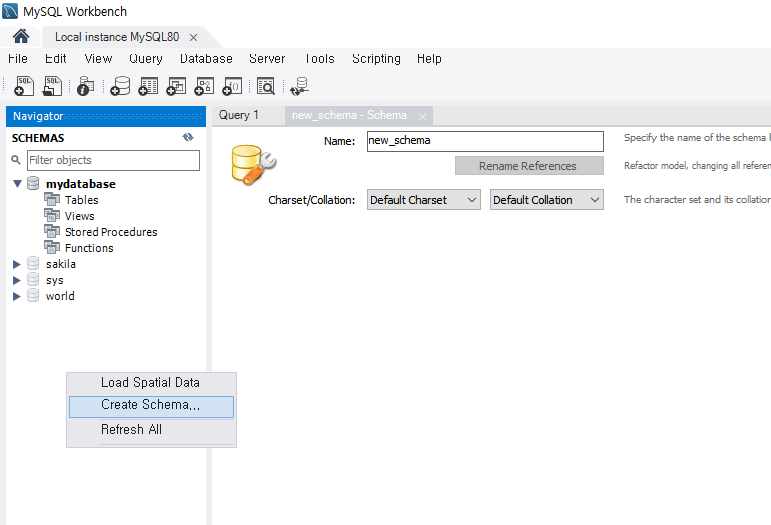Open the Tools menu

(x=320, y=58)
